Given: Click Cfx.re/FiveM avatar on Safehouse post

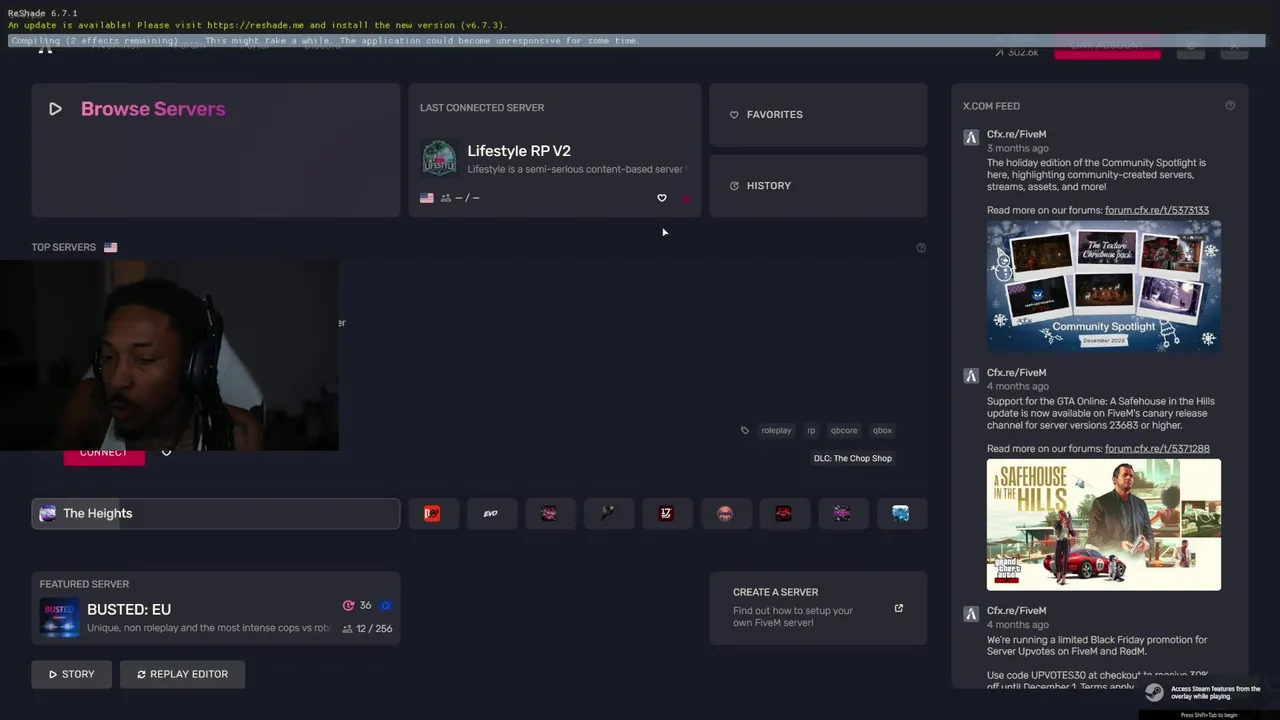Looking at the screenshot, I should click(x=971, y=376).
